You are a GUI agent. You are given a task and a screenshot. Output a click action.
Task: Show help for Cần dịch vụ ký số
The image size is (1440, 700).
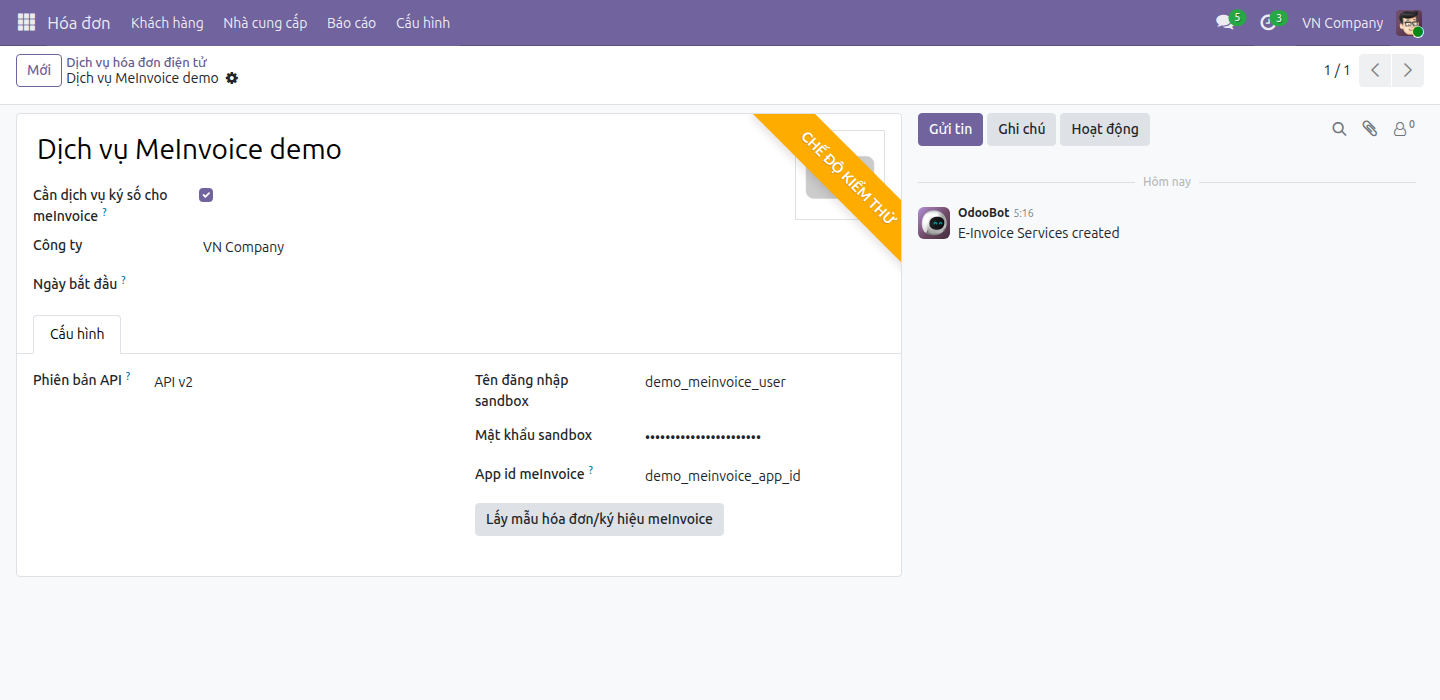[105, 213]
